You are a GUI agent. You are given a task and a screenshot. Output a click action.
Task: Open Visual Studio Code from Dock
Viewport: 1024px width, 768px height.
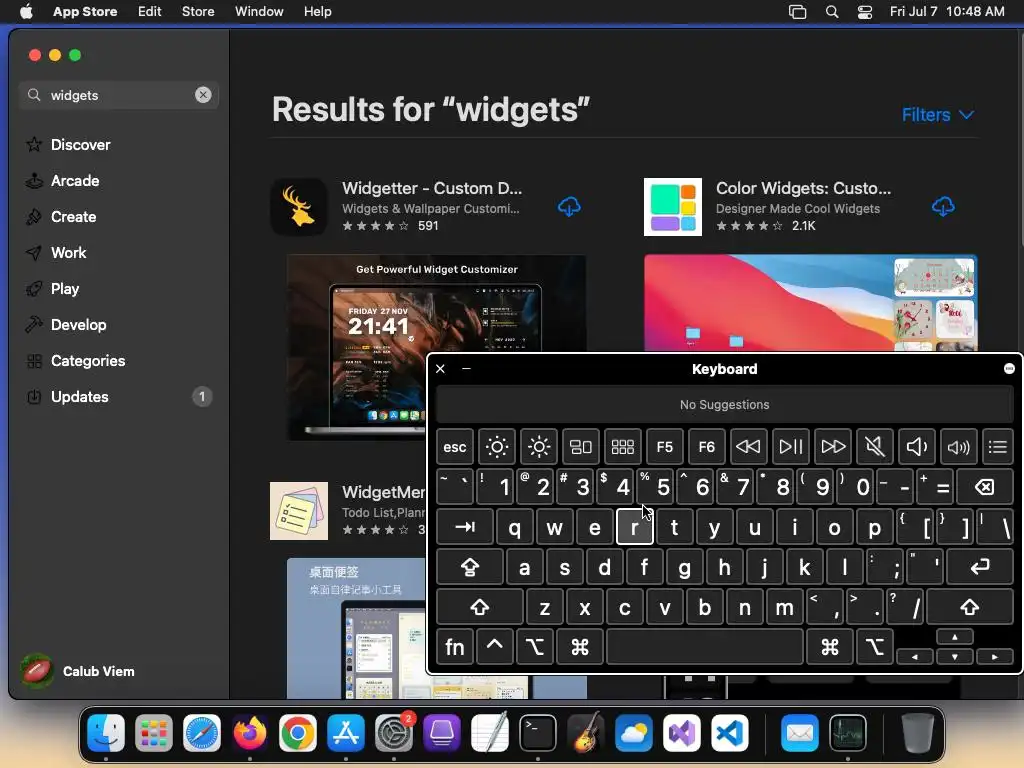[729, 733]
